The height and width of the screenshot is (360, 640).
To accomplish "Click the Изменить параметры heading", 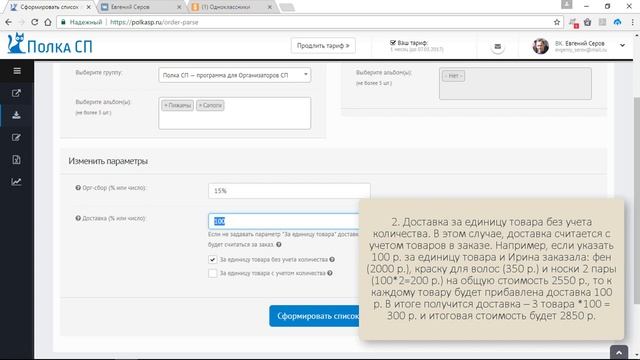I will 108,161.
